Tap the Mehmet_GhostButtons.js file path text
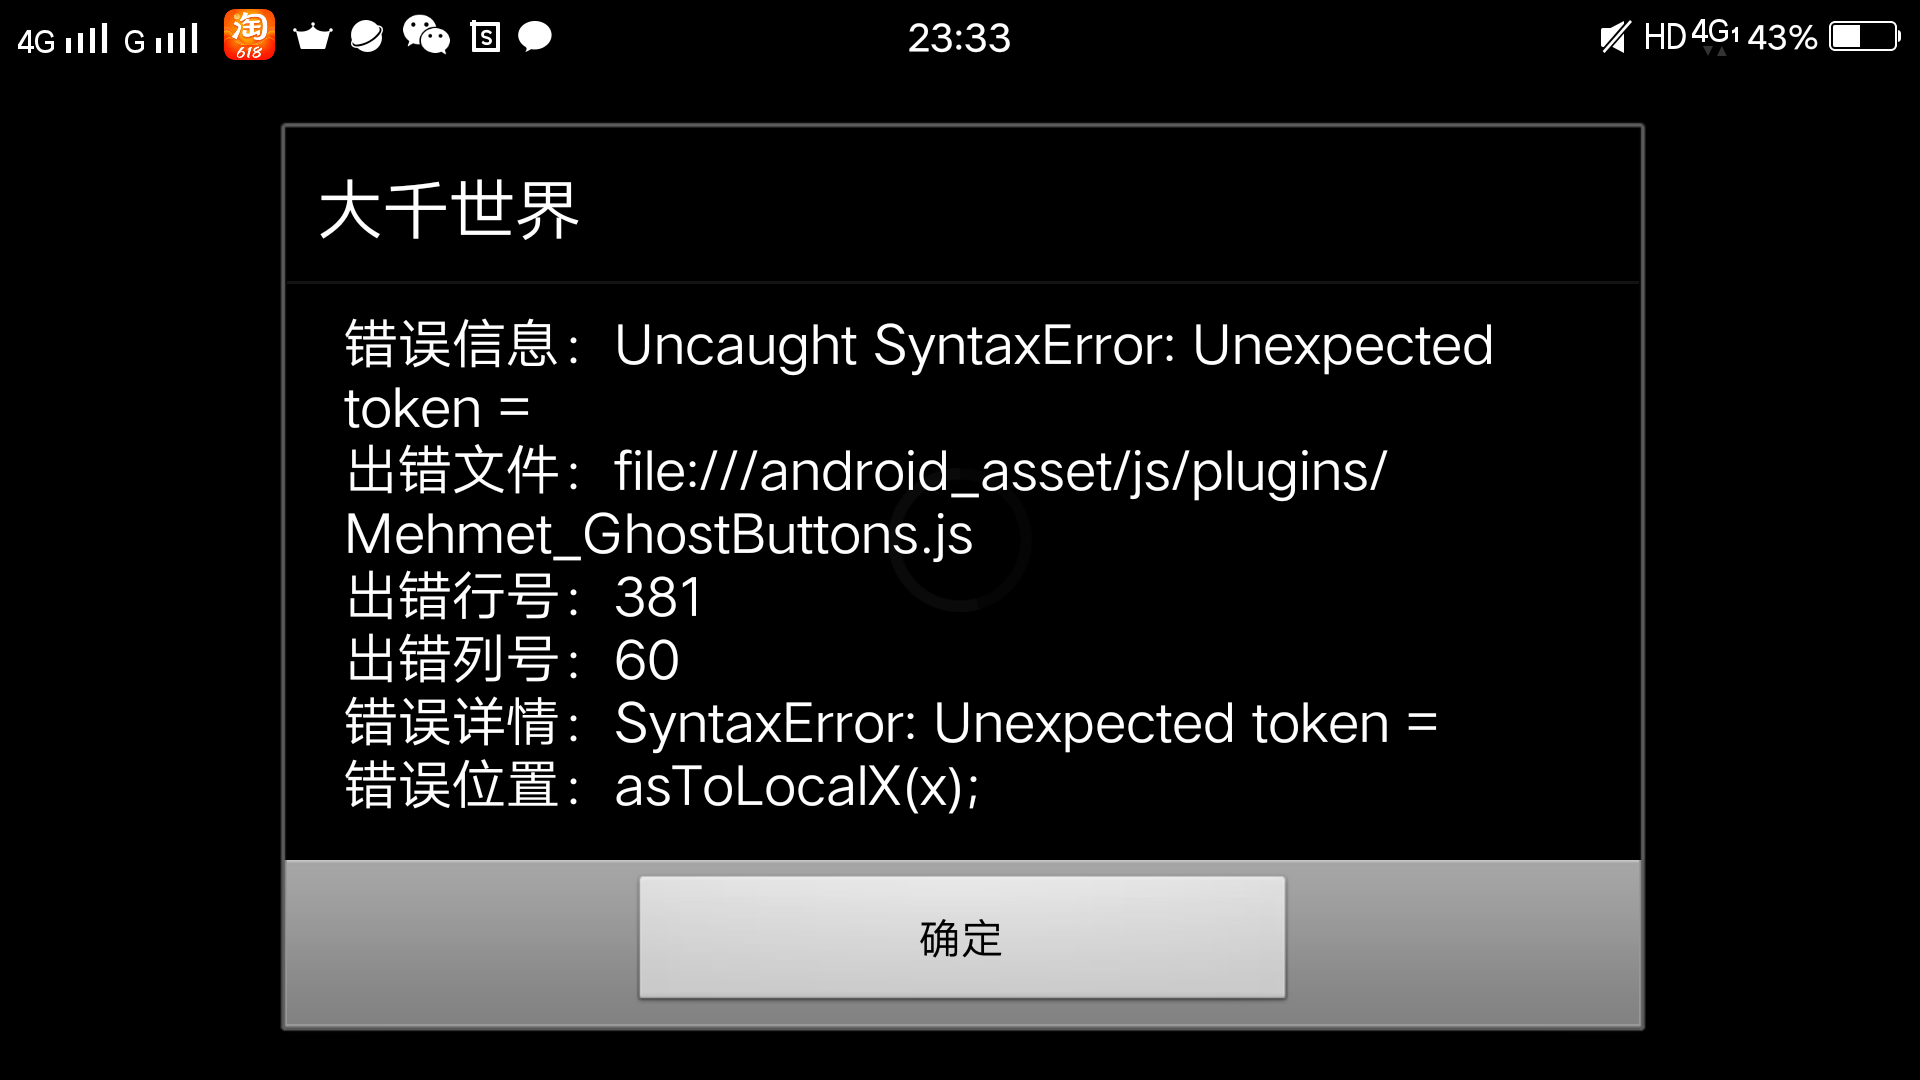The image size is (1920, 1080). [x=659, y=535]
